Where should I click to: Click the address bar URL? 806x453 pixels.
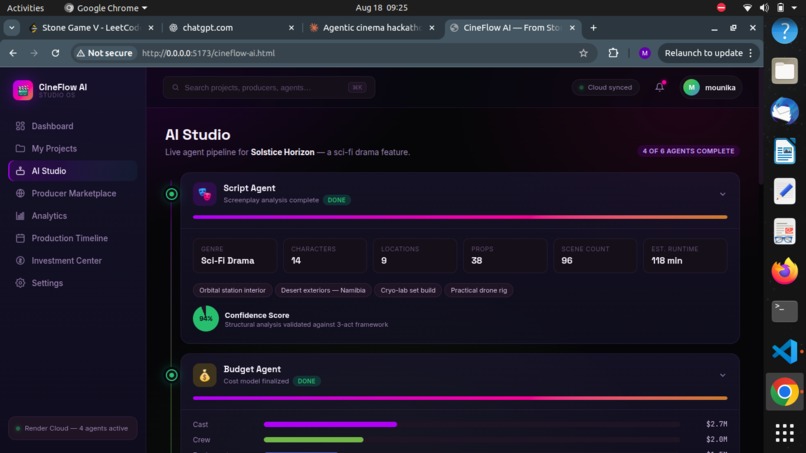(208, 53)
